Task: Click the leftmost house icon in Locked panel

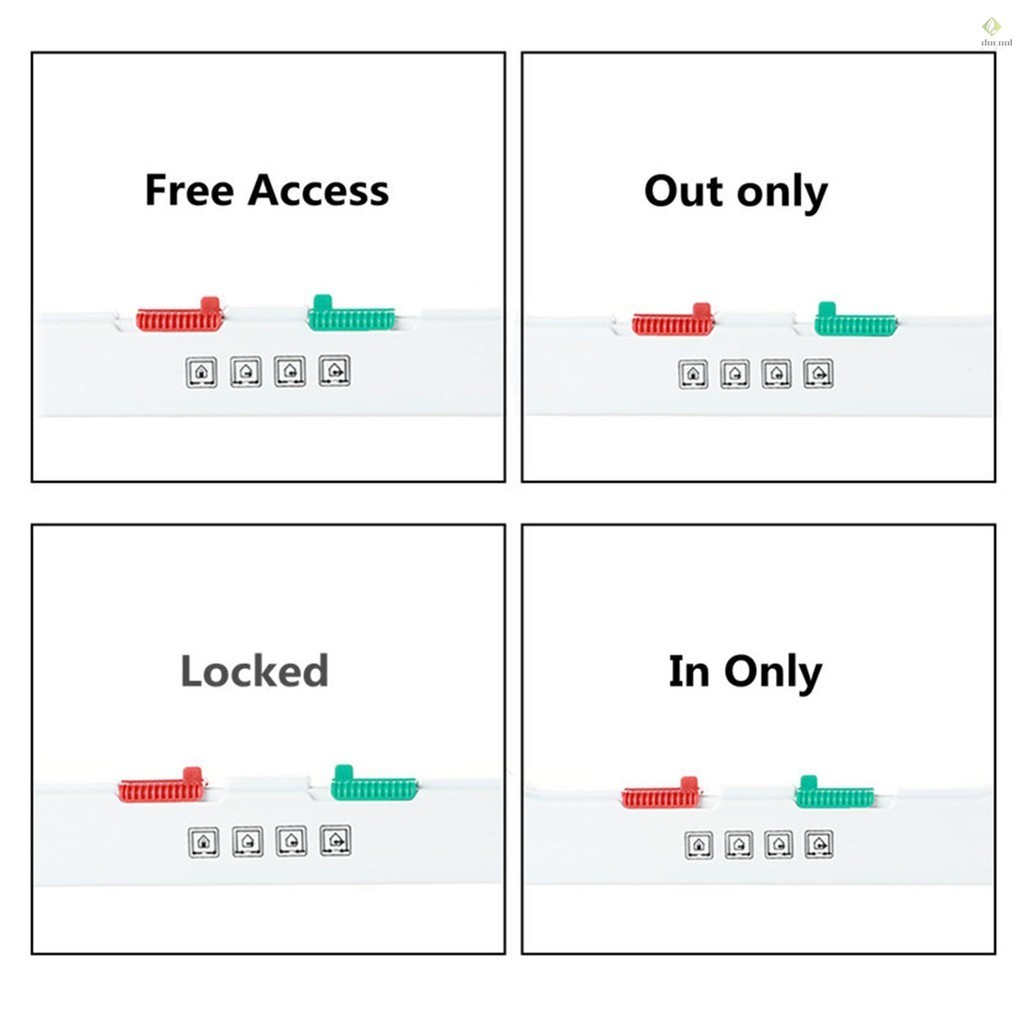Action: [x=203, y=841]
